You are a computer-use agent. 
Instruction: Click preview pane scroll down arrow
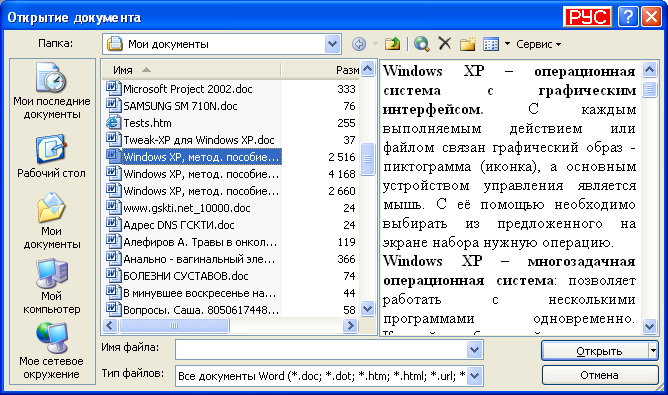click(649, 326)
